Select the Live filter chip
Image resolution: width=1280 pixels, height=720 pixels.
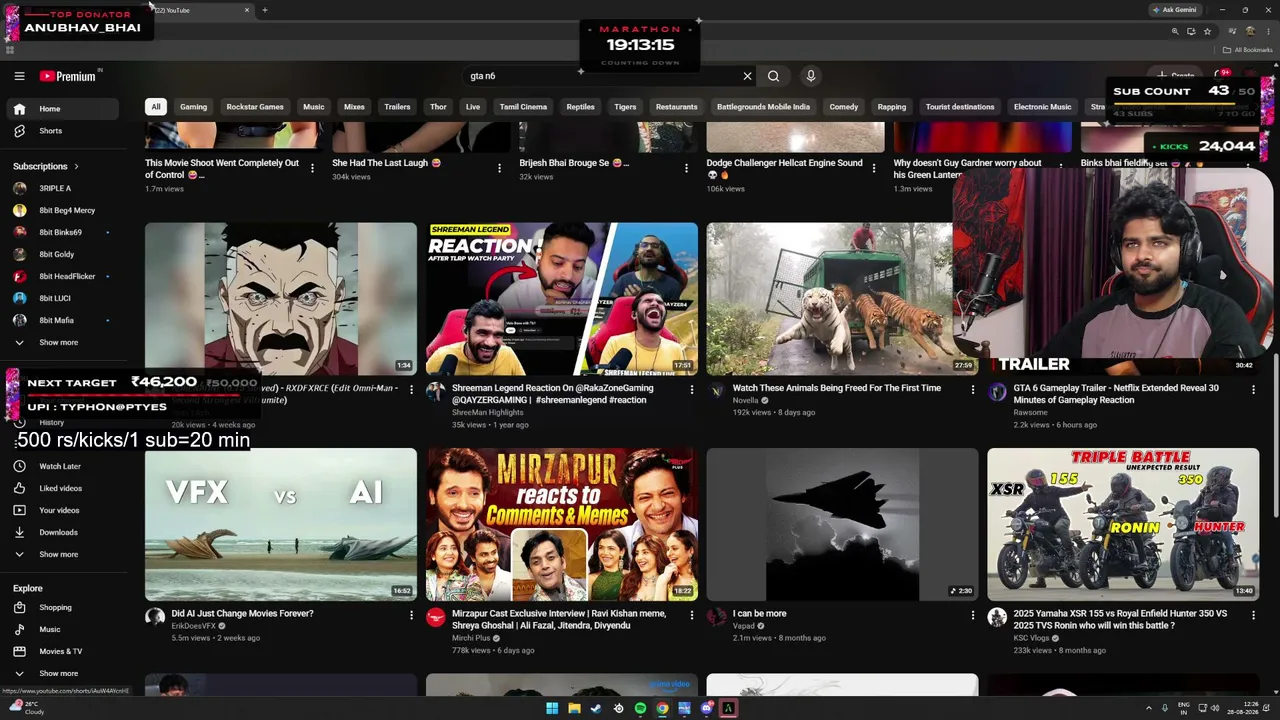(473, 107)
